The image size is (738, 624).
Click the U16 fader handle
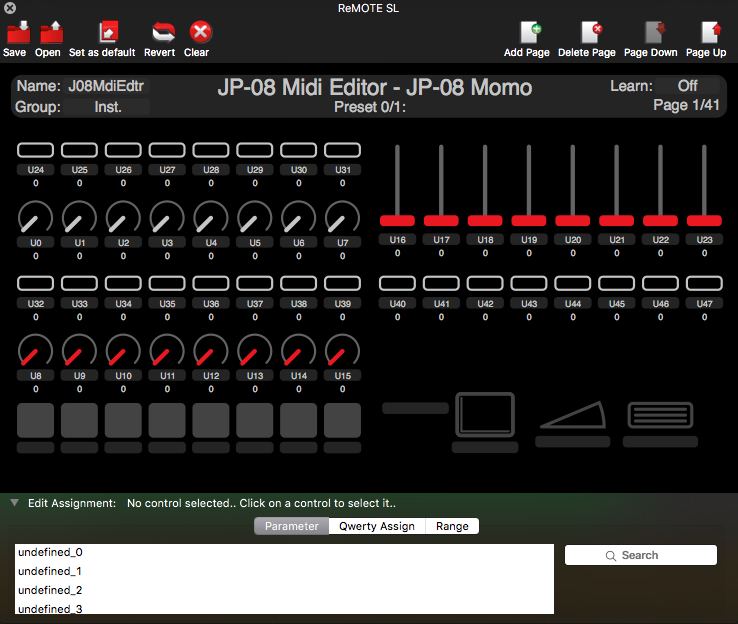click(x=397, y=220)
